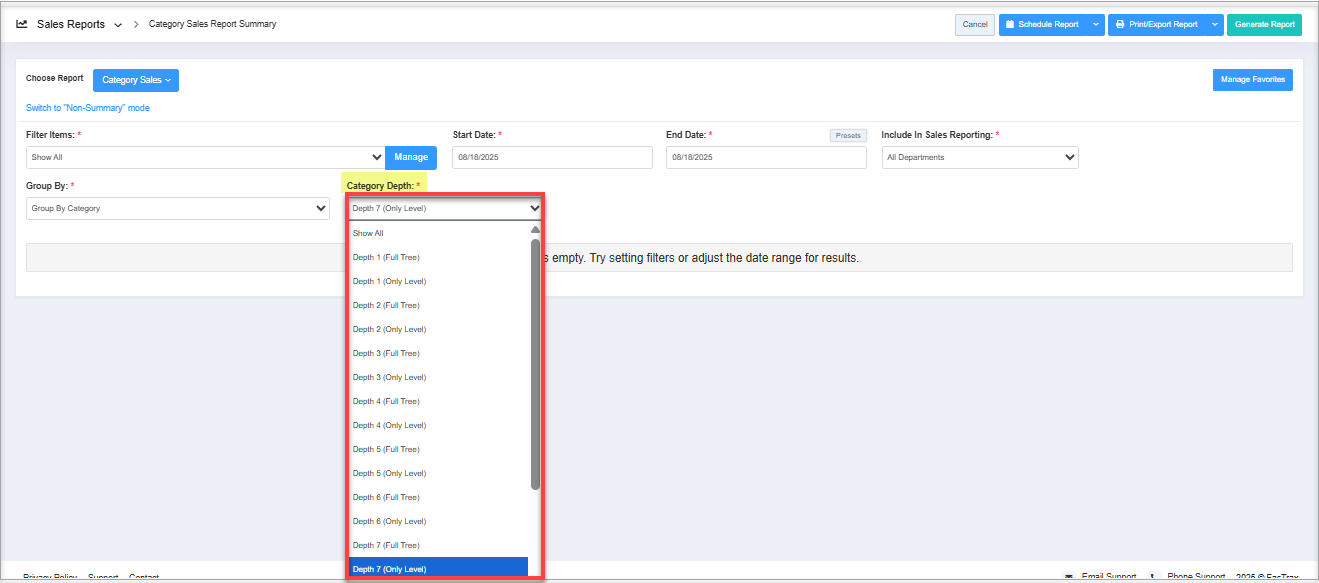1319x583 pixels.
Task: Click the Schedule Report button
Action: [x=1042, y=25]
